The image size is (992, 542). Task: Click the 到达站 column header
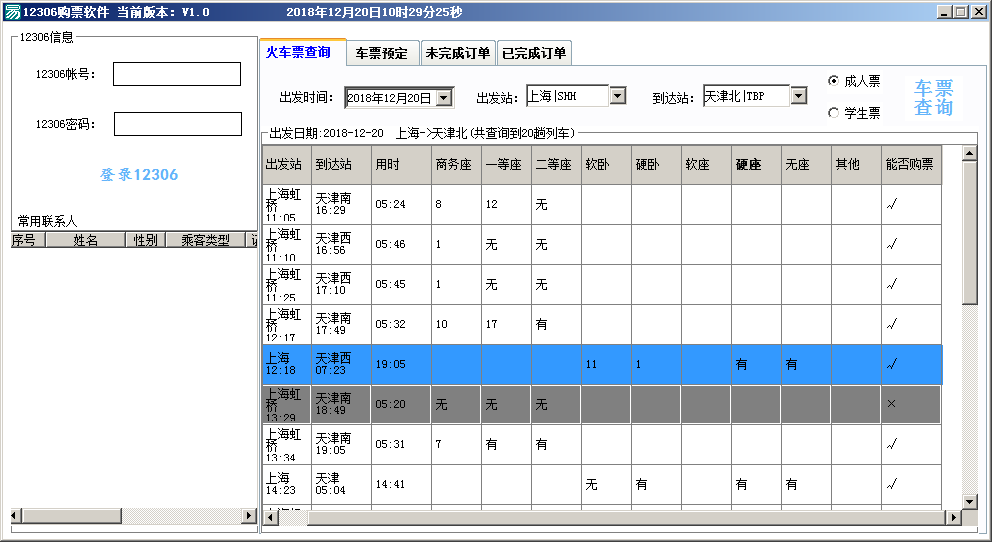click(342, 164)
